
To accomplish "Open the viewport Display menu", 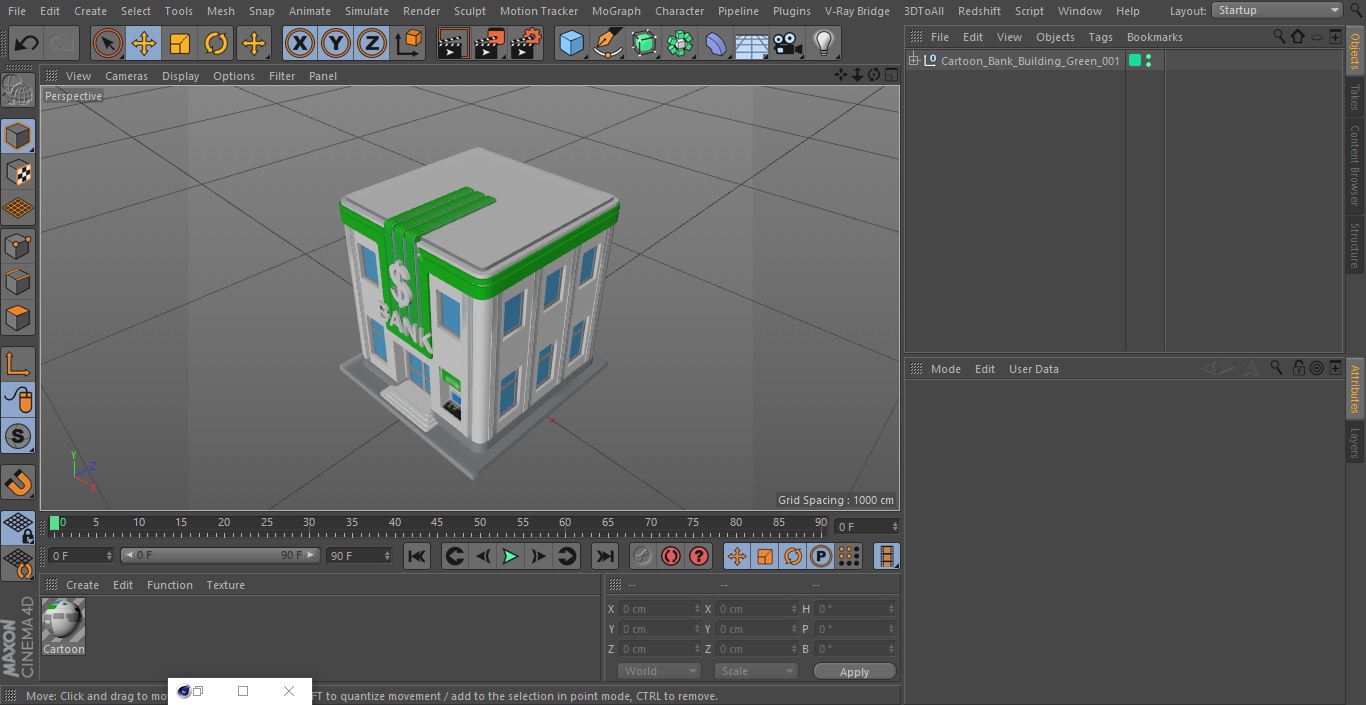I will (180, 76).
